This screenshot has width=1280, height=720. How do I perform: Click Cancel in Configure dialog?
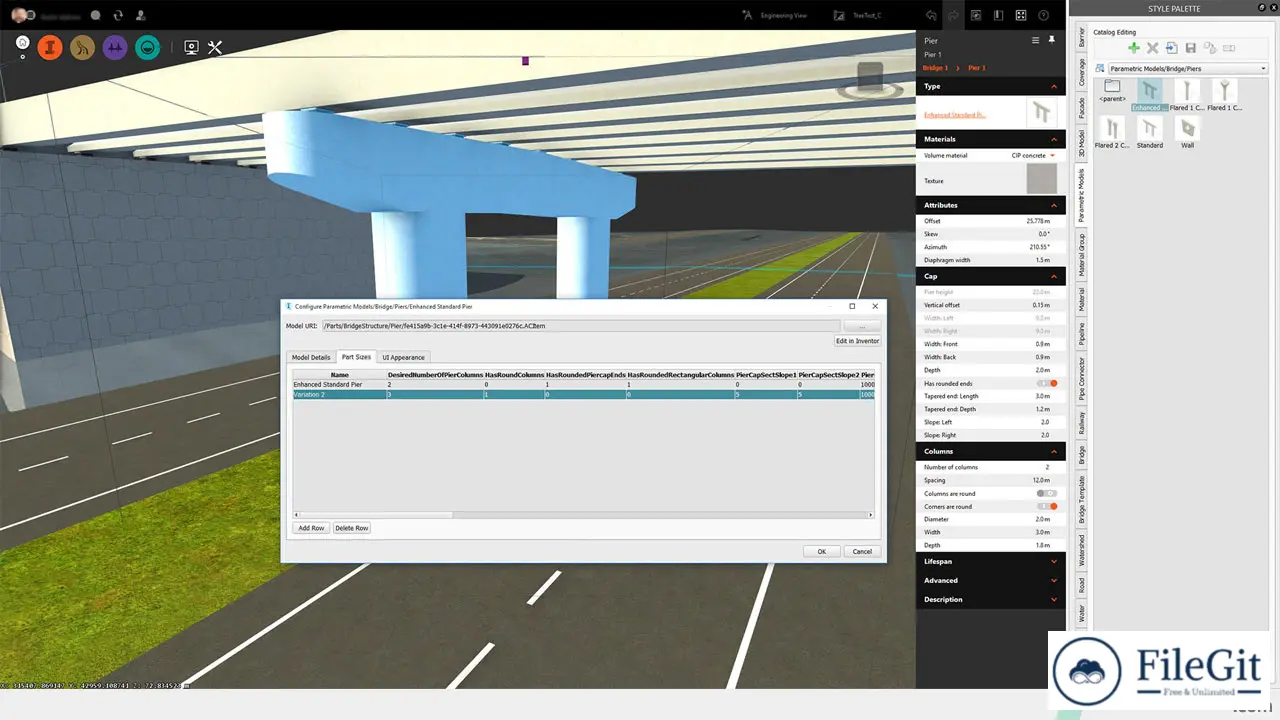[x=862, y=551]
